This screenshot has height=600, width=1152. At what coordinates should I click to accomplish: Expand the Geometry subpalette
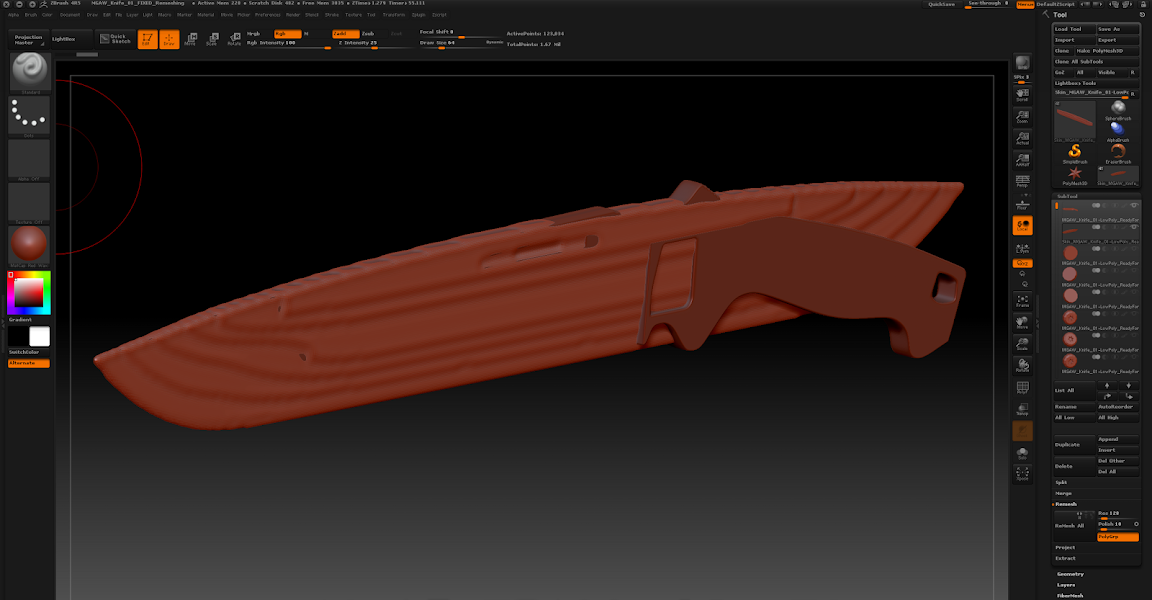point(1071,574)
